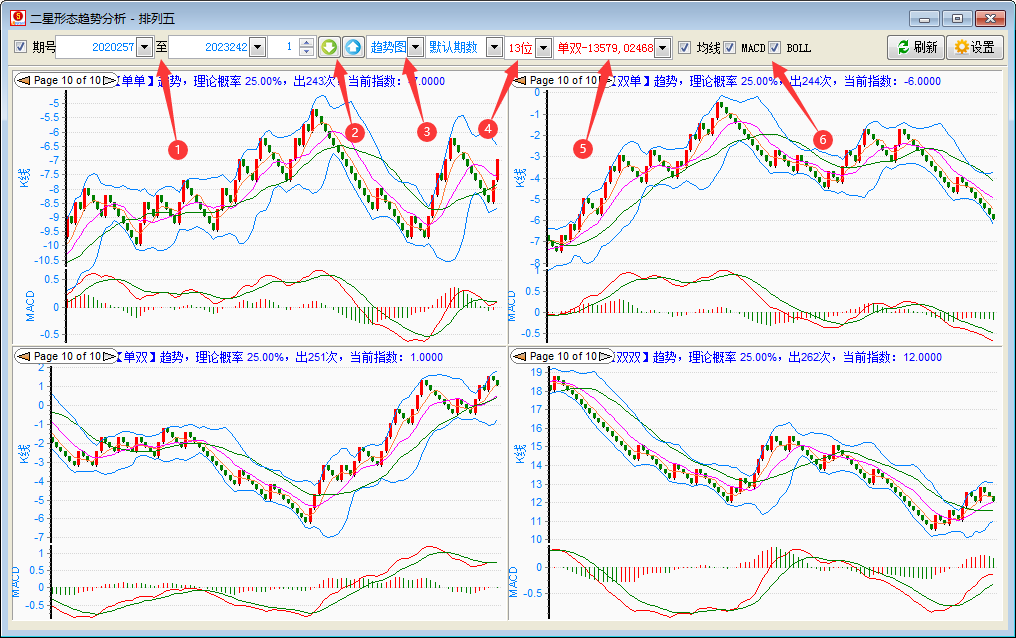1016x638 pixels.
Task: Click the green down arrow button
Action: tap(329, 47)
